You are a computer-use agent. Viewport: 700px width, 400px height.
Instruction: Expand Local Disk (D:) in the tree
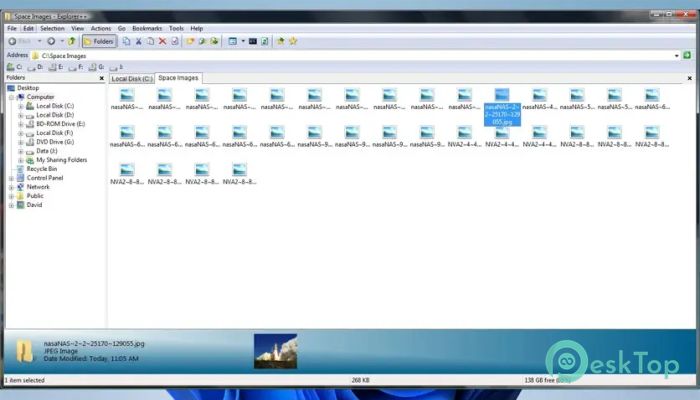21,115
